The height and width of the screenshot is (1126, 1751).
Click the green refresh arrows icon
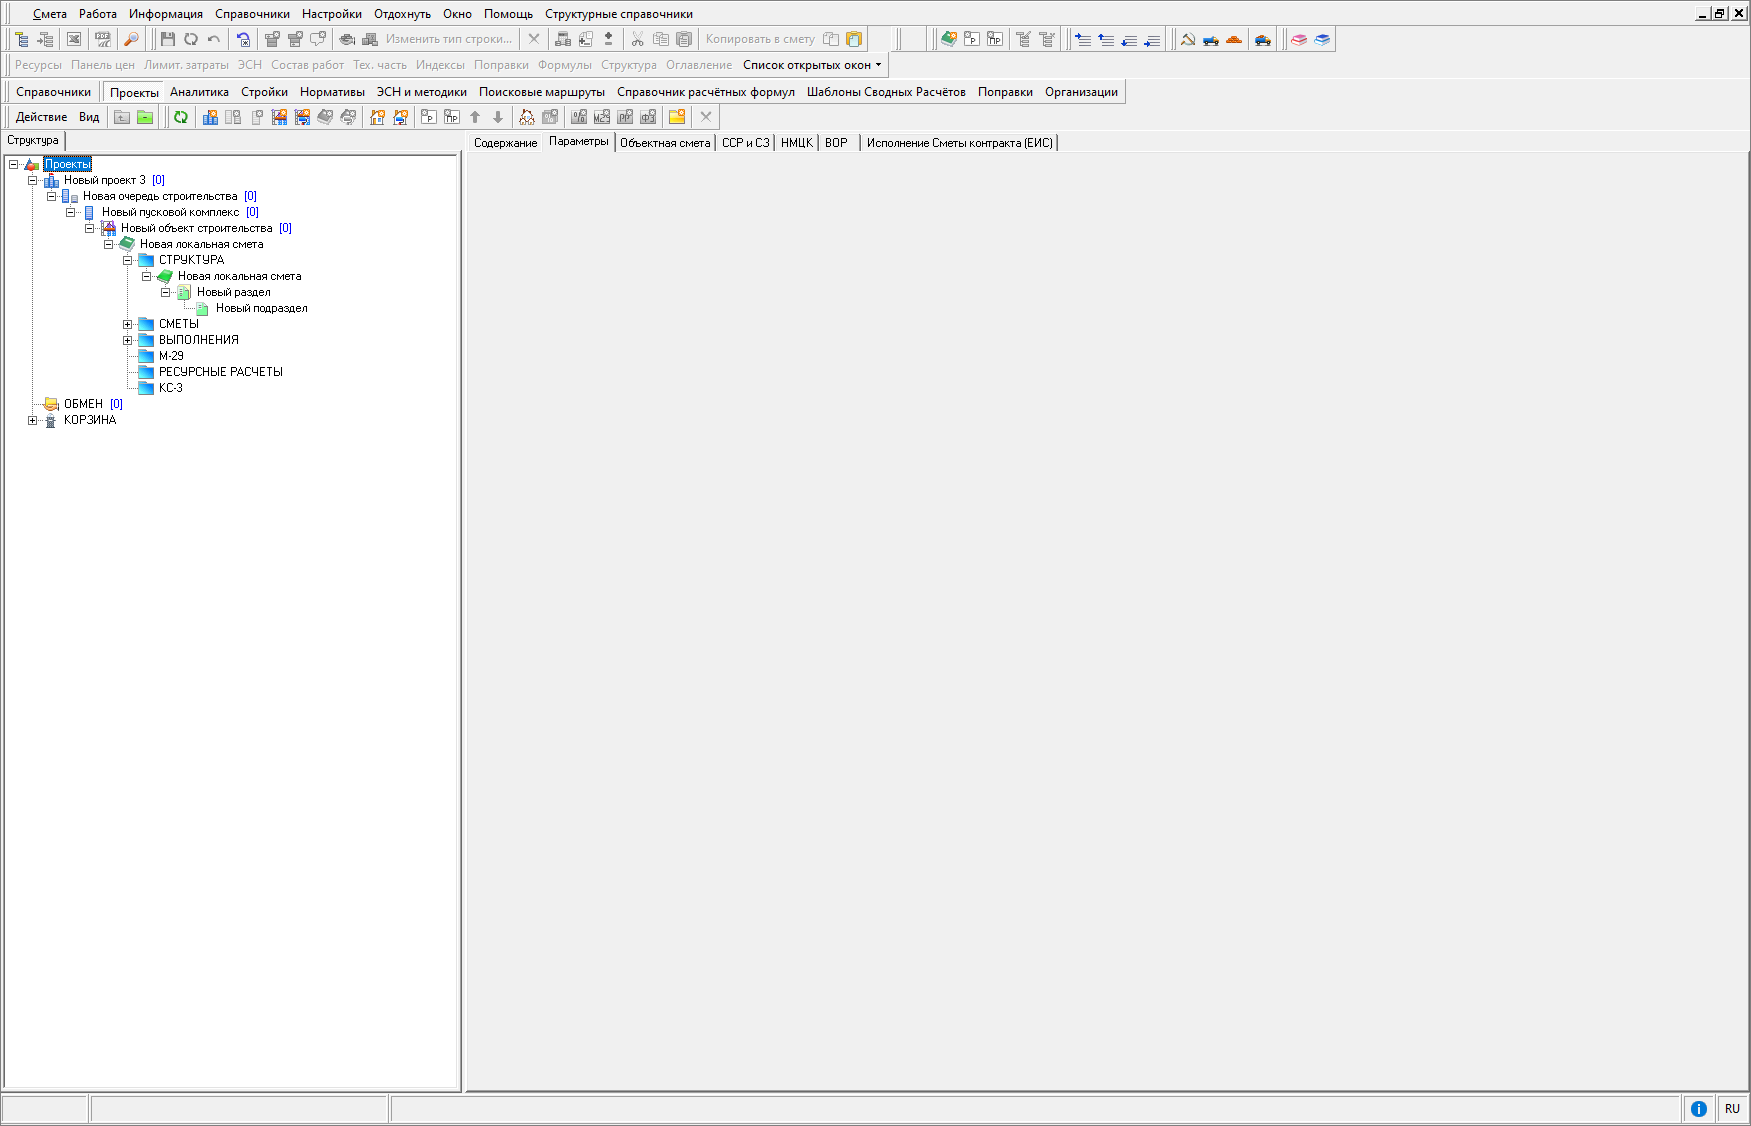(x=181, y=117)
